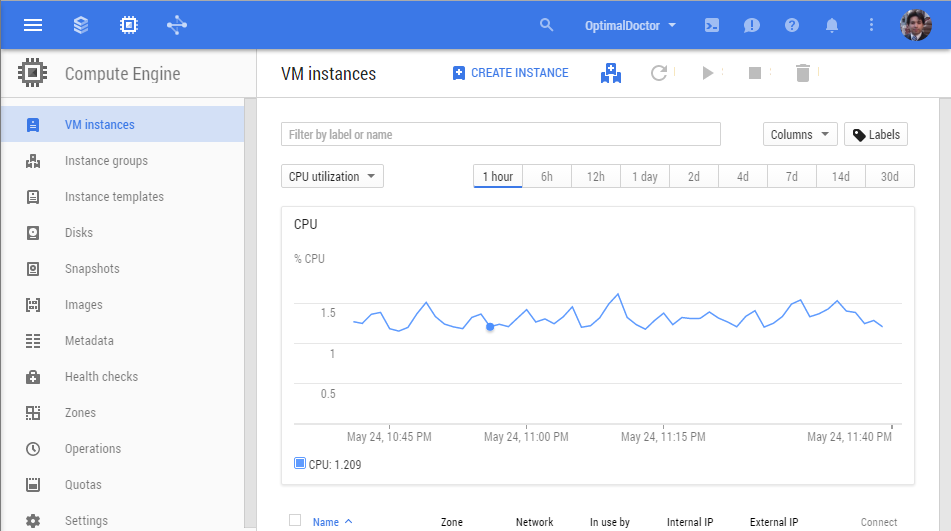951x531 pixels.
Task: Click the Compute Engine header logo
Action: pyautogui.click(x=32, y=73)
